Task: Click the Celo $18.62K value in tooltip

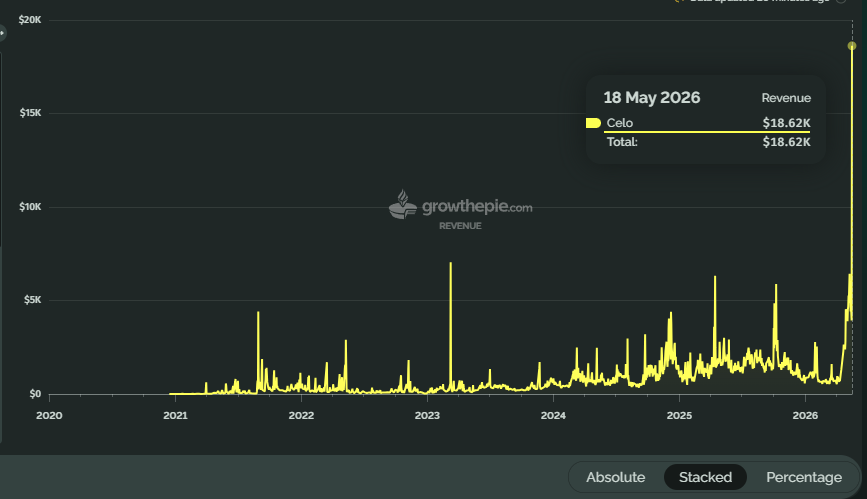Action: [x=786, y=123]
